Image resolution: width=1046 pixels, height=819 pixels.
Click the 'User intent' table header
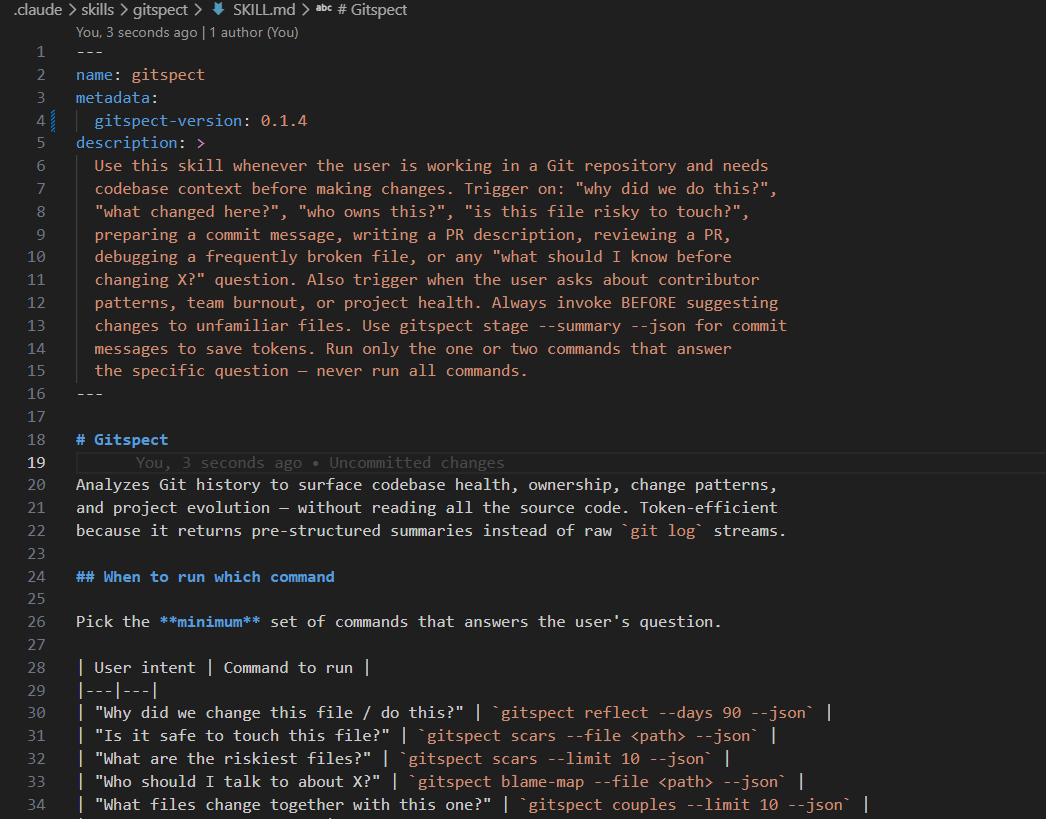[x=145, y=668]
